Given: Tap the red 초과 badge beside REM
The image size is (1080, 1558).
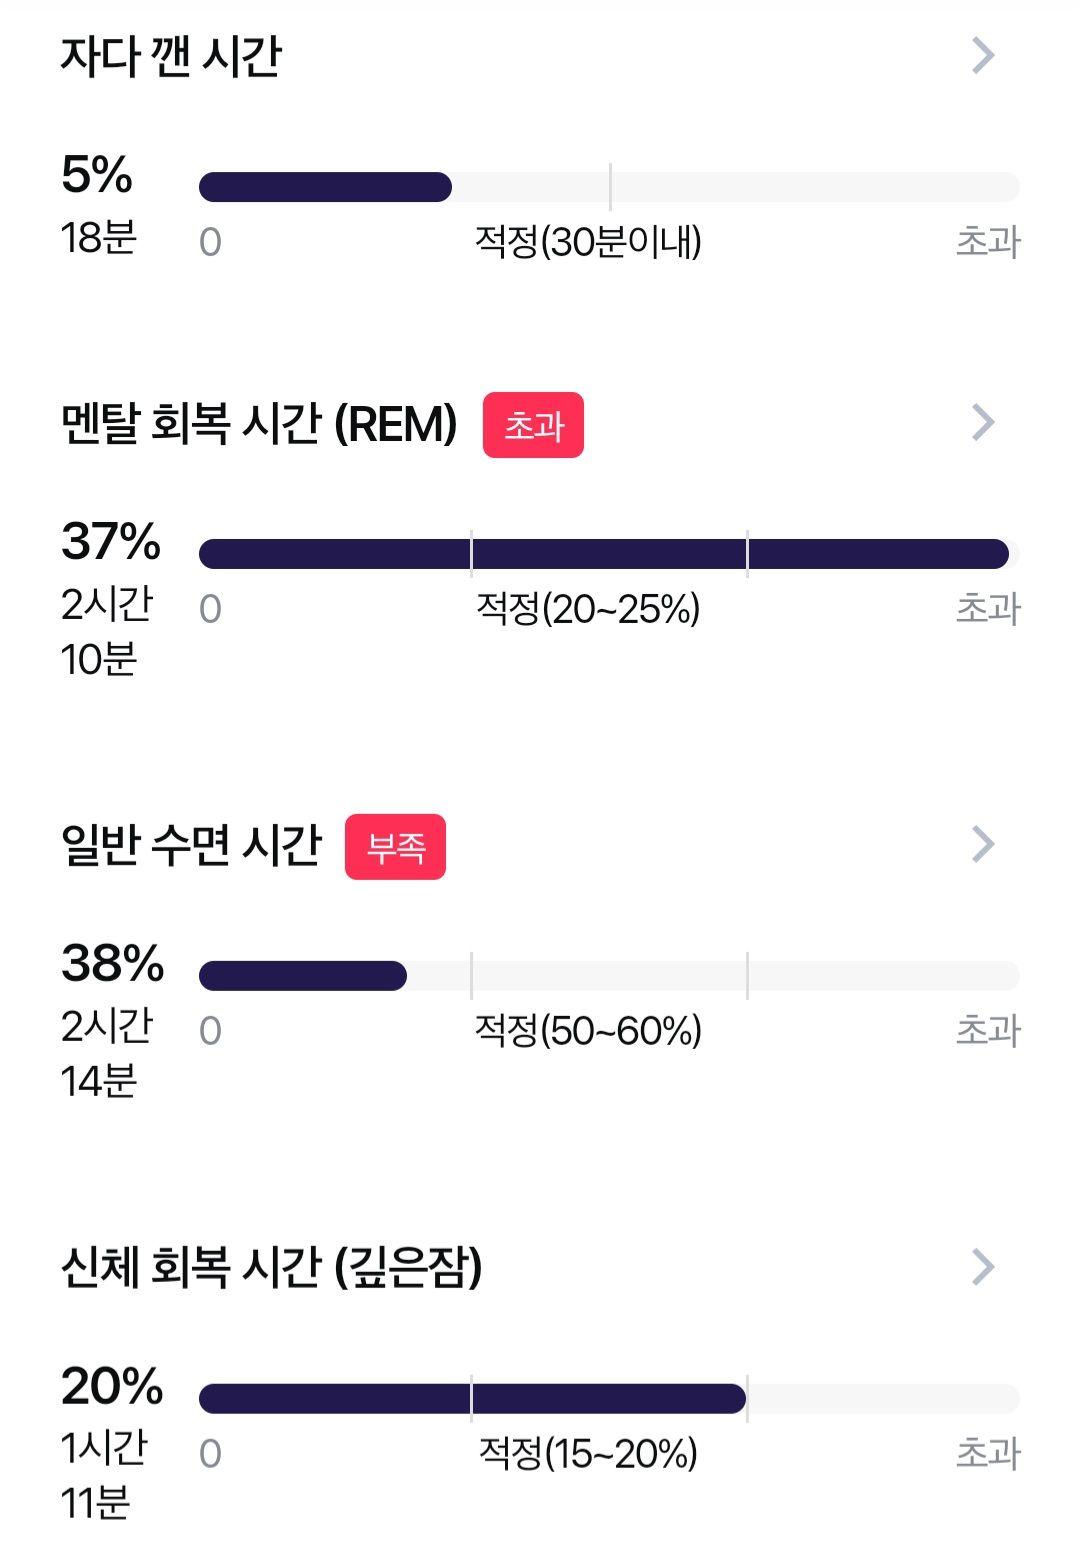Looking at the screenshot, I should coord(533,425).
